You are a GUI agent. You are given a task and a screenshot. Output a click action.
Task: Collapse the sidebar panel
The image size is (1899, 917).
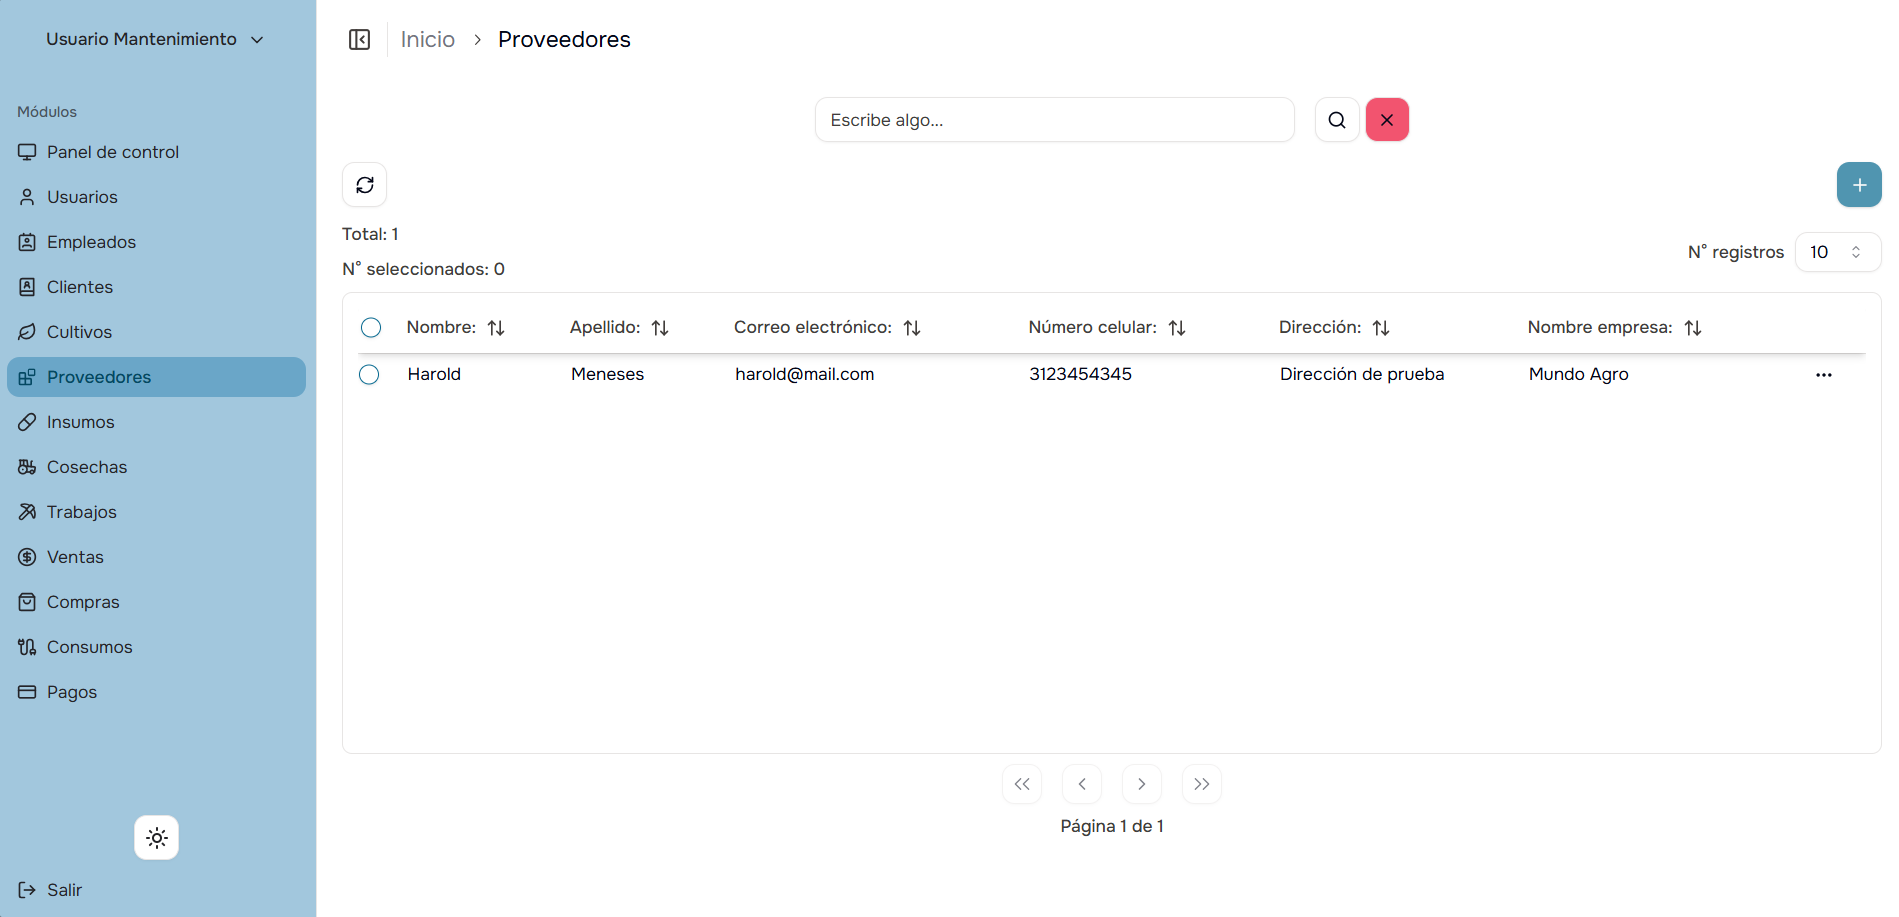359,39
